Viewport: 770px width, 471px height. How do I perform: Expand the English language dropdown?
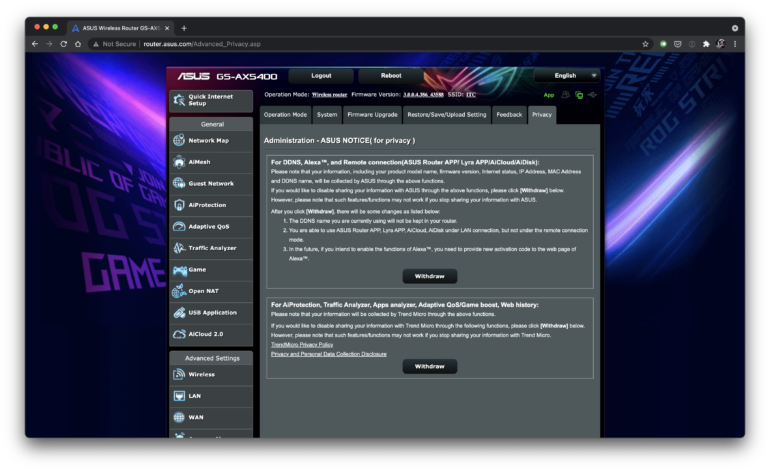click(567, 76)
